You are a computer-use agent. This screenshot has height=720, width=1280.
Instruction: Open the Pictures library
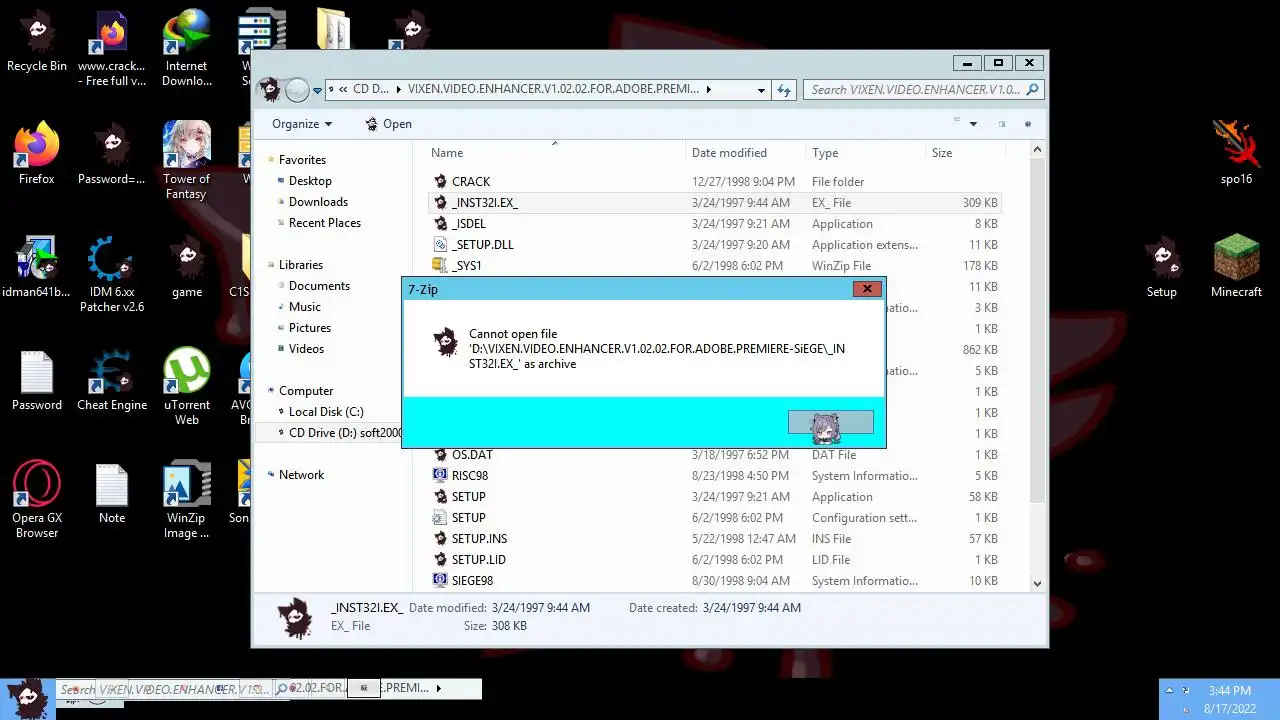point(310,328)
